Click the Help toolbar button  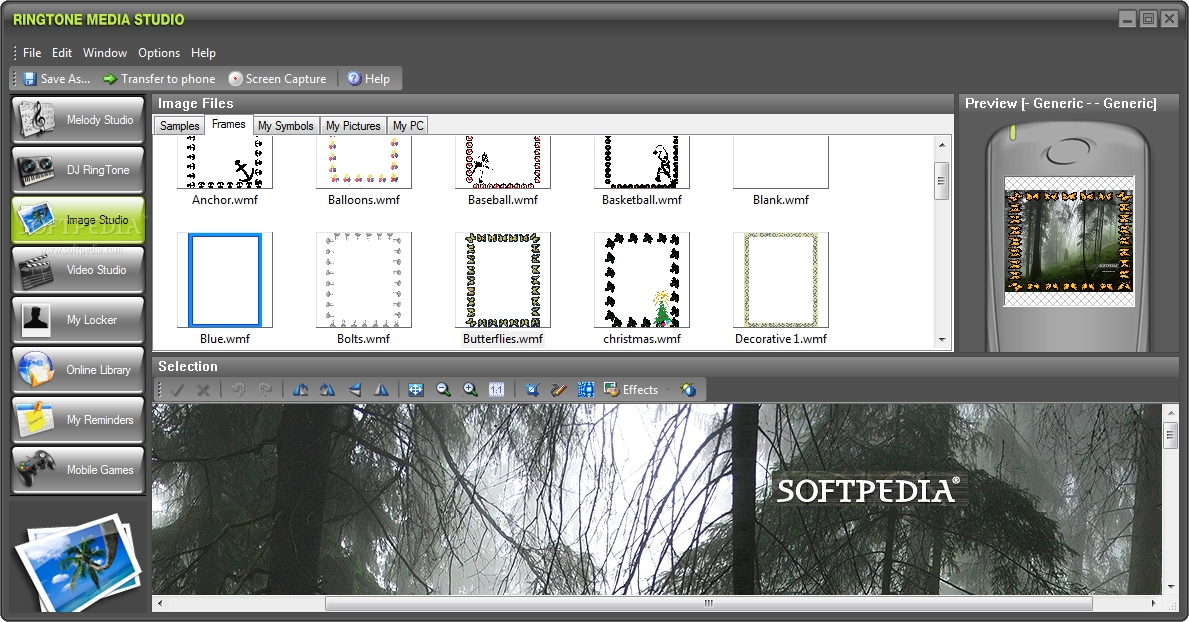(369, 79)
